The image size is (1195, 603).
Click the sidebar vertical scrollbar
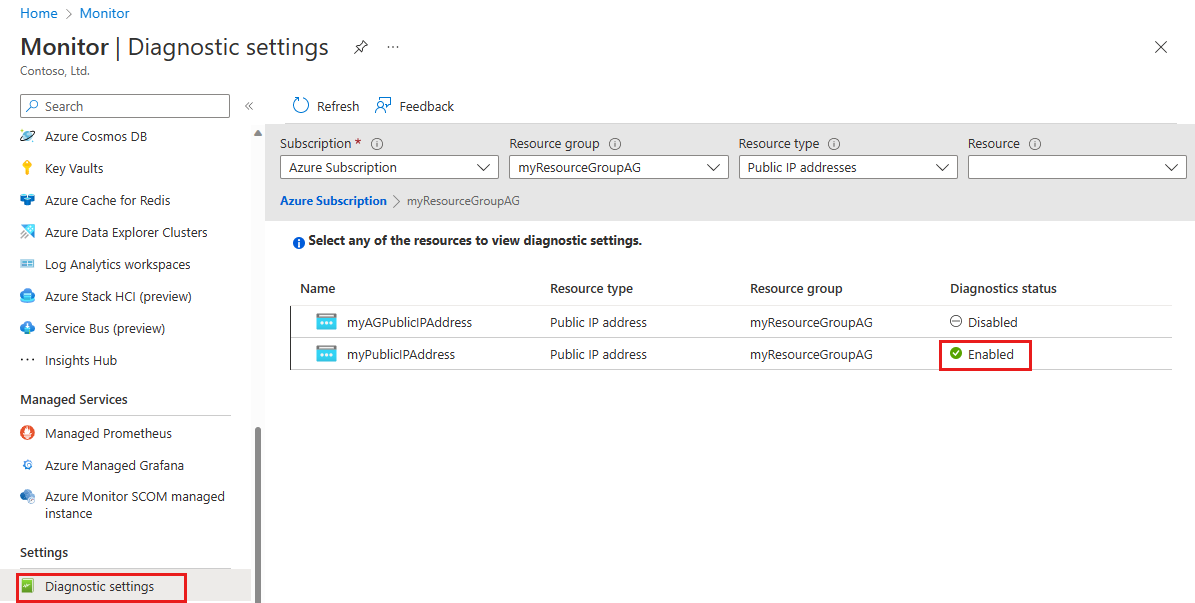coord(258,500)
